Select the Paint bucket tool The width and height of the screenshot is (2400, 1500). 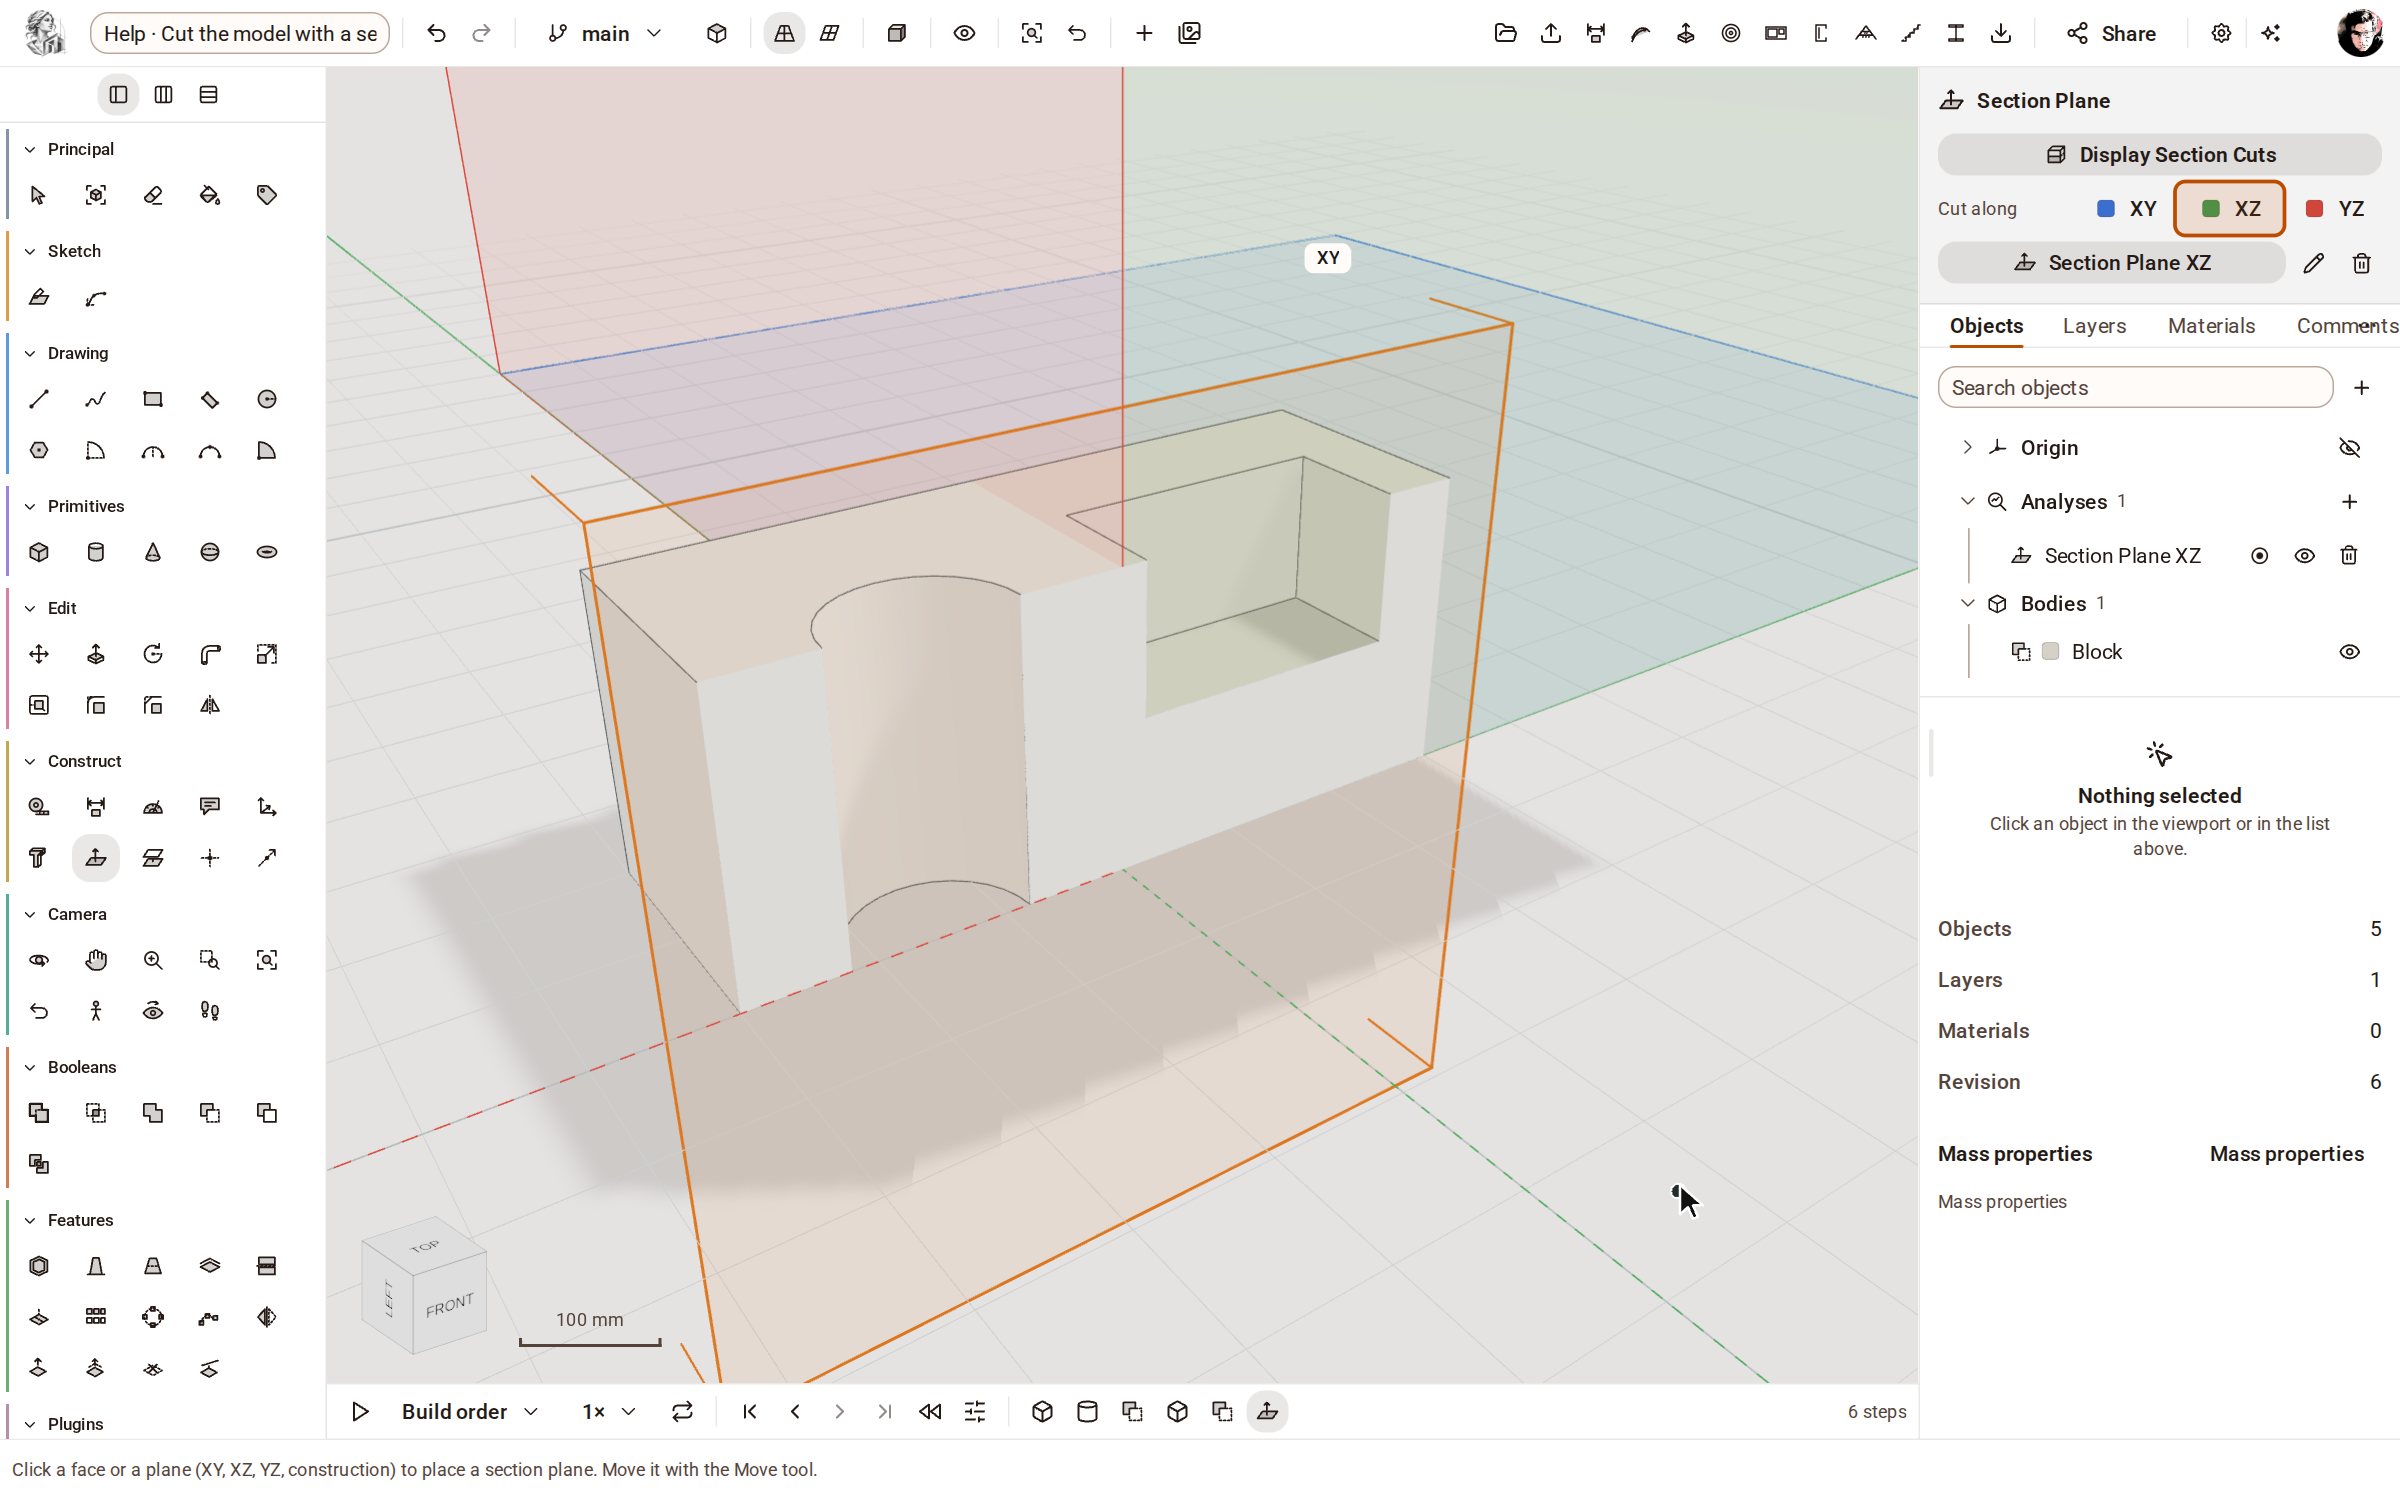click(x=210, y=195)
